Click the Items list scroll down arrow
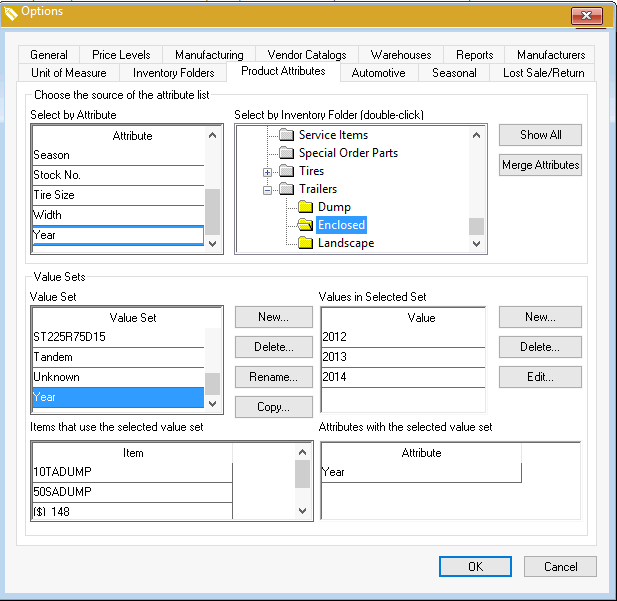Screen dimensions: 617x601 (303, 511)
